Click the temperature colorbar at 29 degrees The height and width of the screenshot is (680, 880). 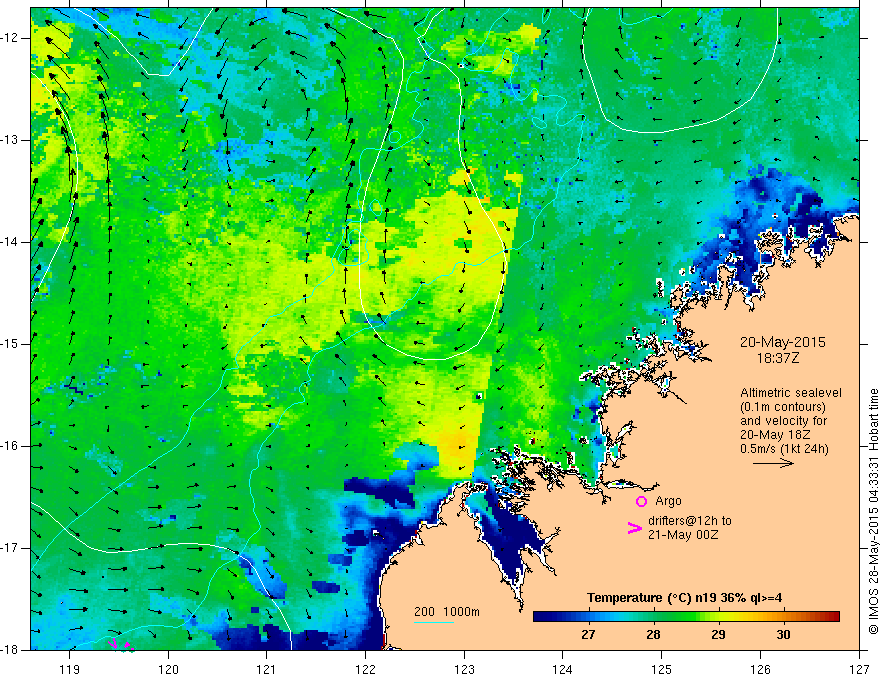[718, 617]
